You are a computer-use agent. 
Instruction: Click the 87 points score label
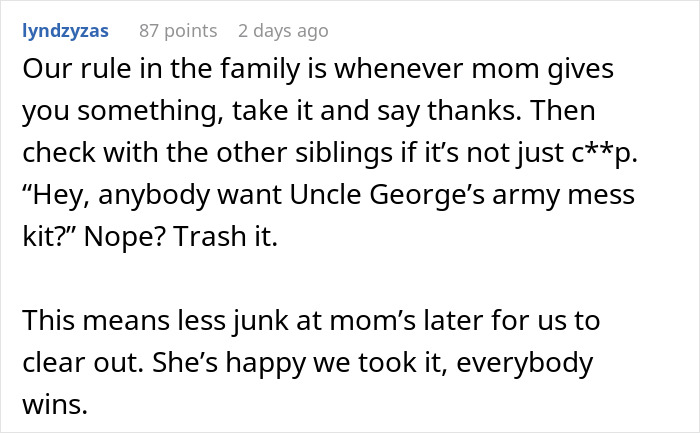click(178, 31)
